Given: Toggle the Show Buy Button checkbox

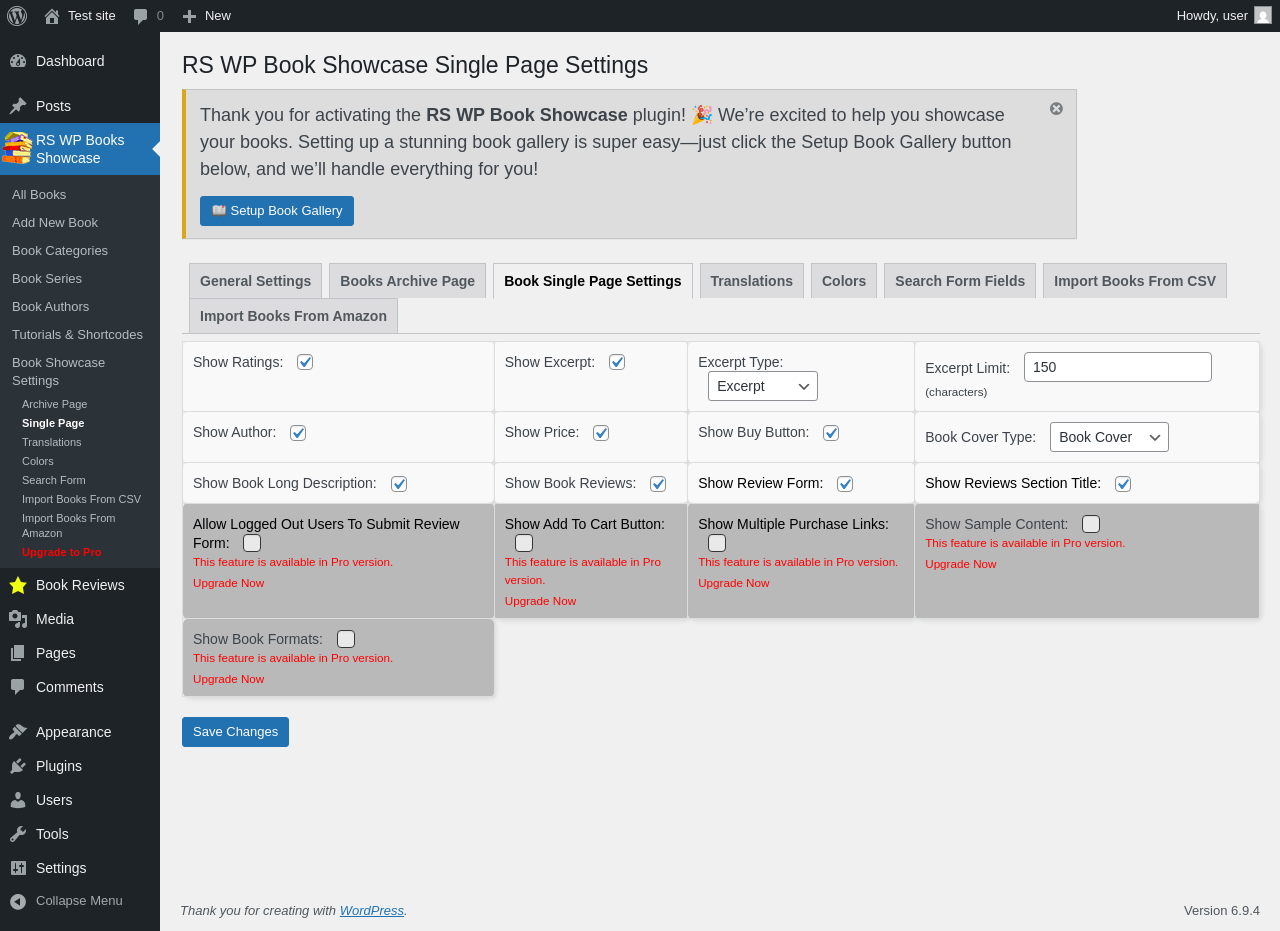Looking at the screenshot, I should 831,433.
